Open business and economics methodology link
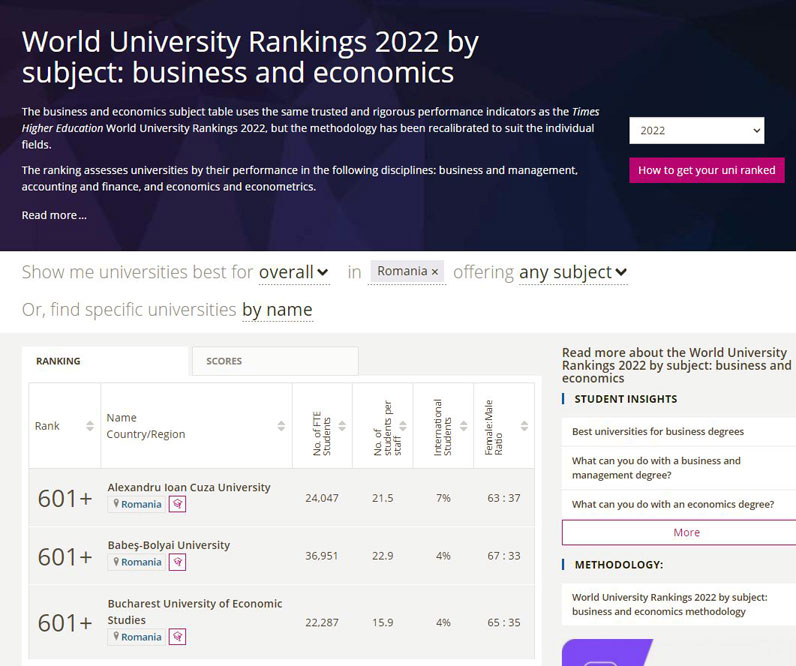The image size is (796, 666). (x=670, y=604)
